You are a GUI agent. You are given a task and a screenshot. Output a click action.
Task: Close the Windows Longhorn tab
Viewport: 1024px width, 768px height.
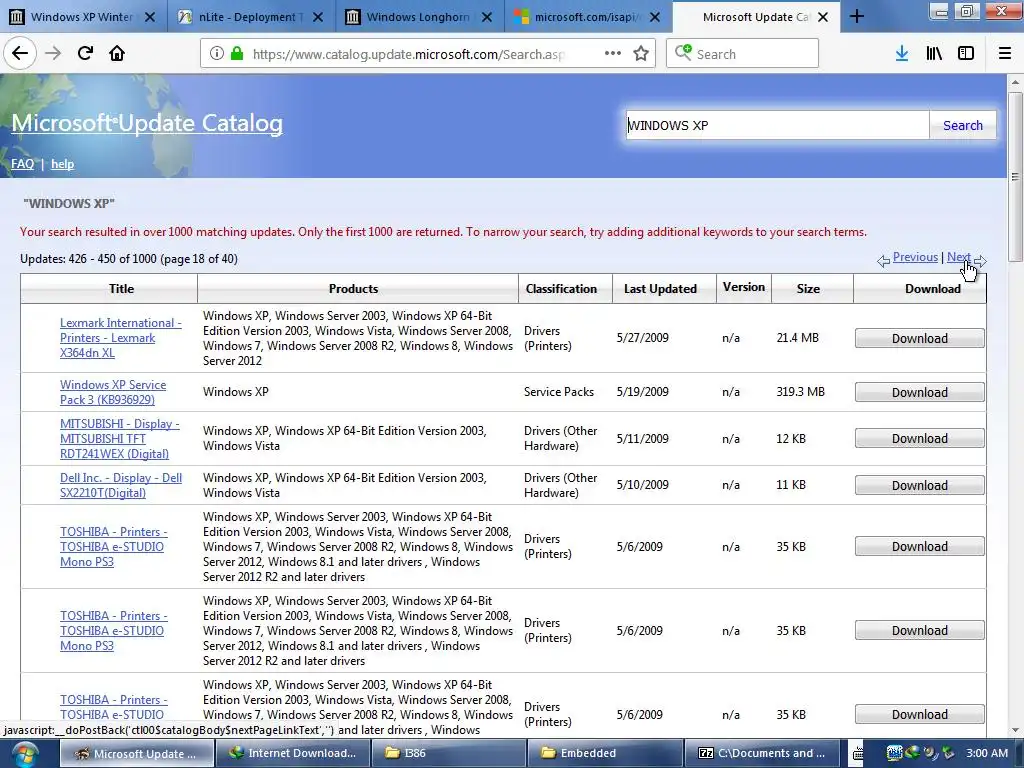[x=487, y=17]
